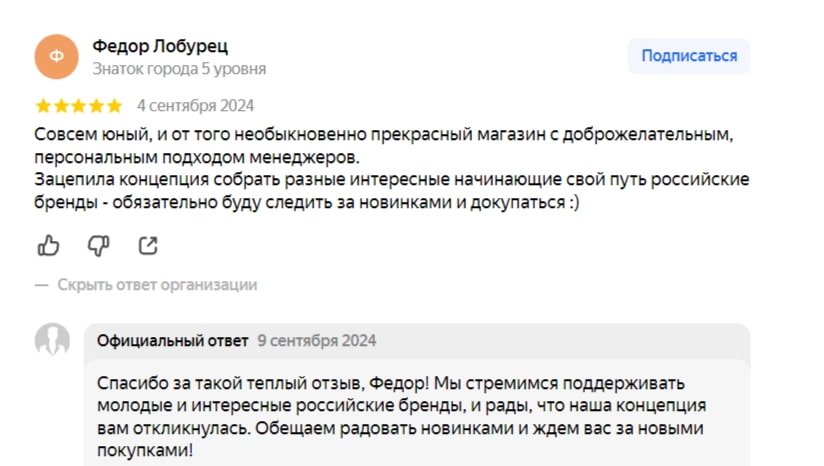The width and height of the screenshot is (824, 466).
Task: Click review text starting "Совсем юный"
Action: (x=384, y=146)
